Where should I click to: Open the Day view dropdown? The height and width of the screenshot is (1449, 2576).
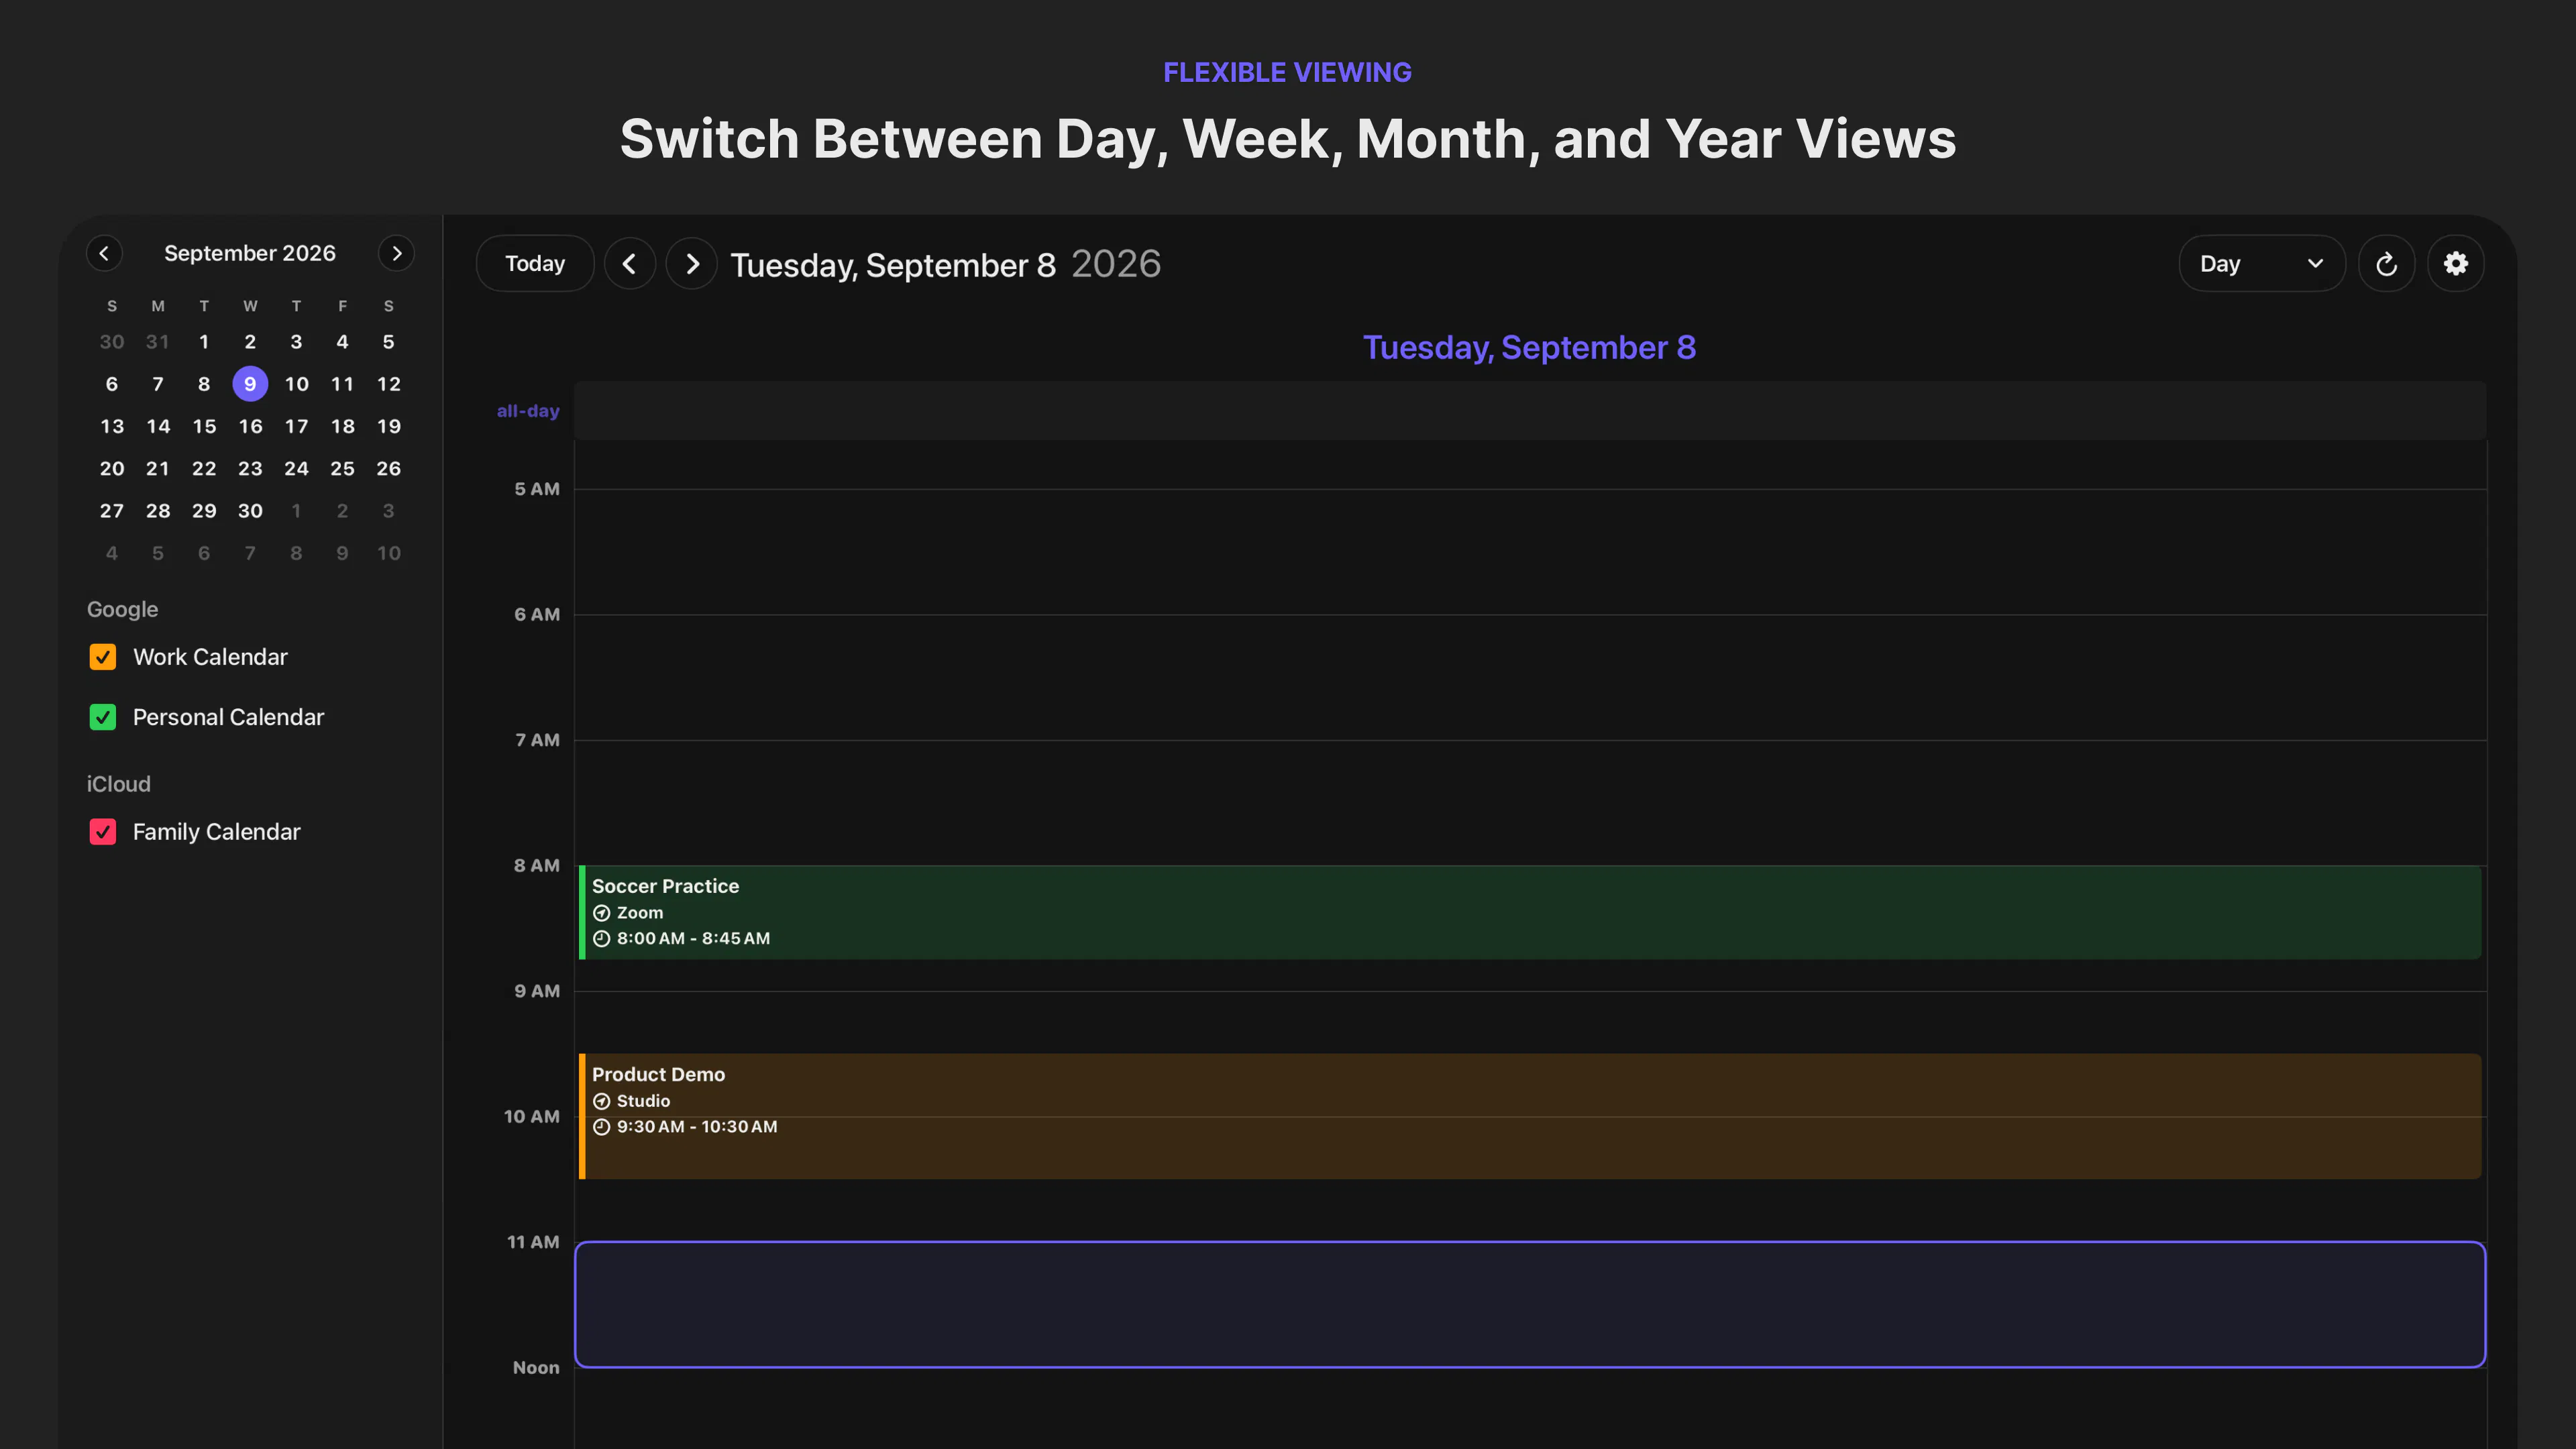point(2262,264)
